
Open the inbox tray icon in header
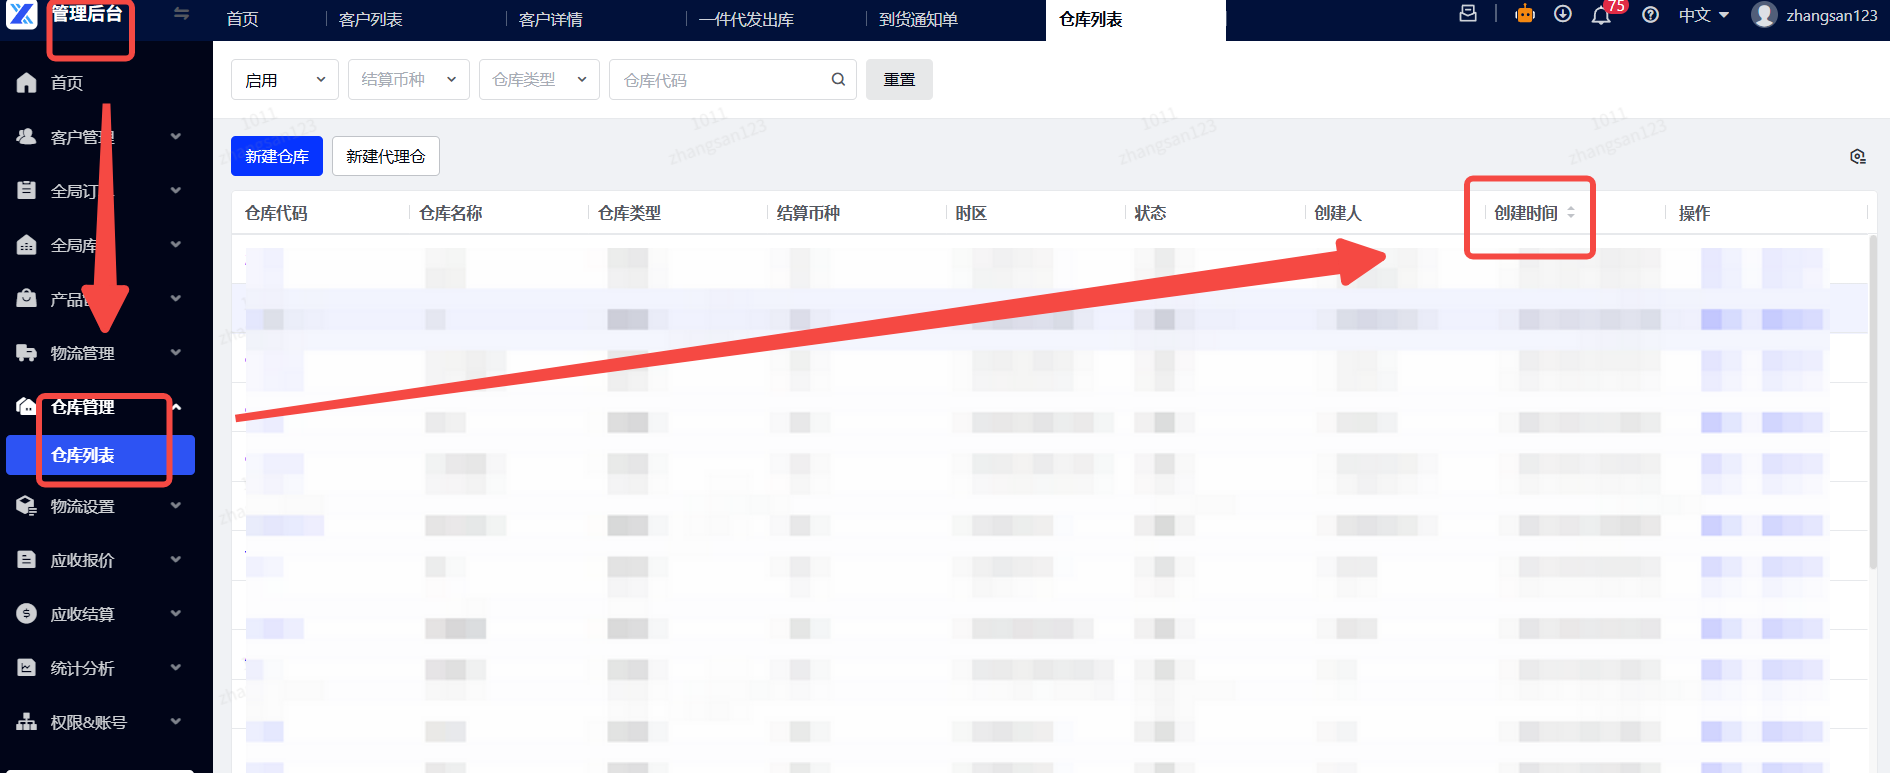tap(1468, 14)
